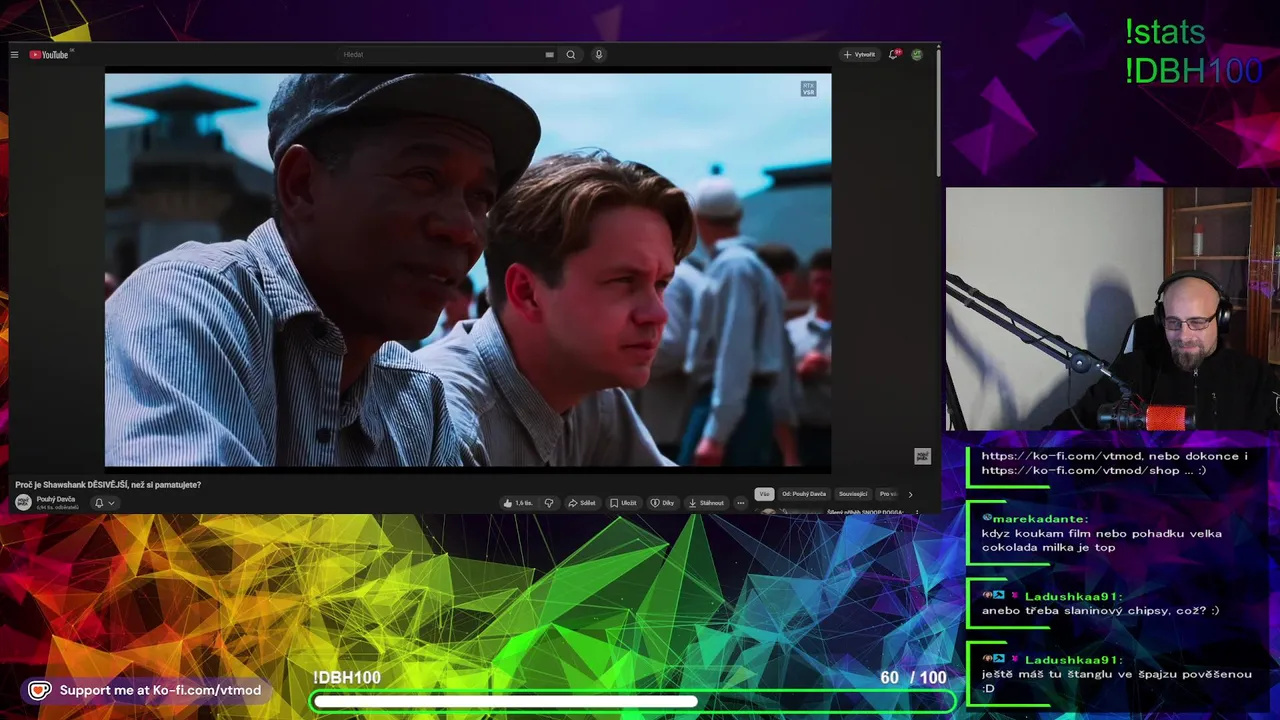The image size is (1280, 720).
Task: Like the video with 1,6 tis. likes
Action: pos(518,503)
